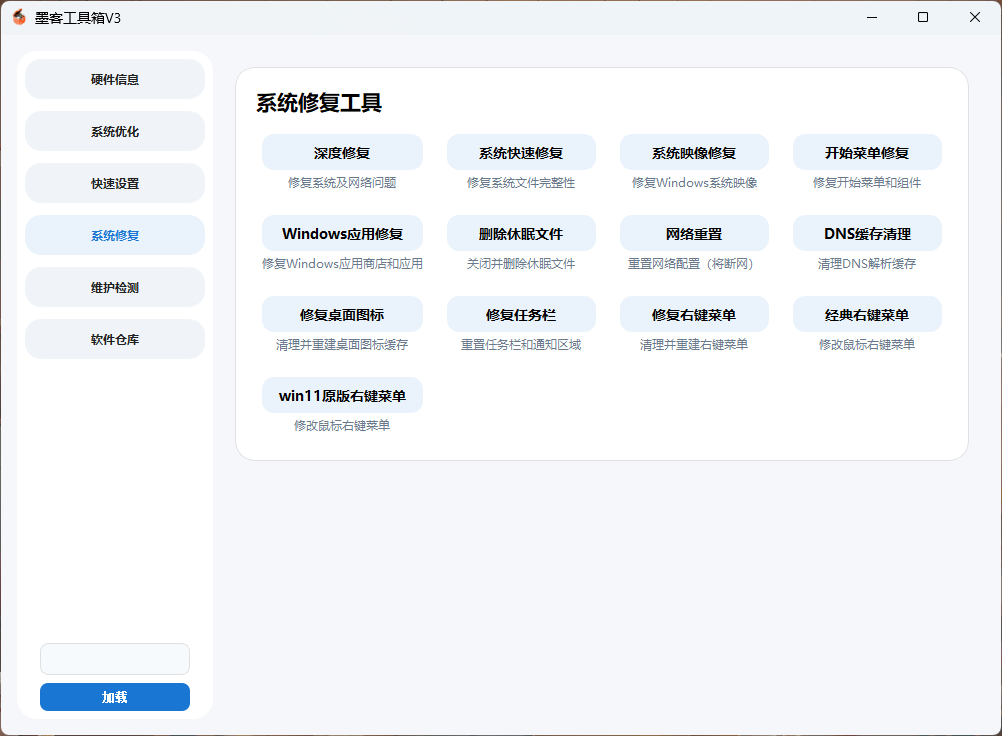Image resolution: width=1002 pixels, height=736 pixels.
Task: Start 系统映像修复
Action: click(x=694, y=153)
